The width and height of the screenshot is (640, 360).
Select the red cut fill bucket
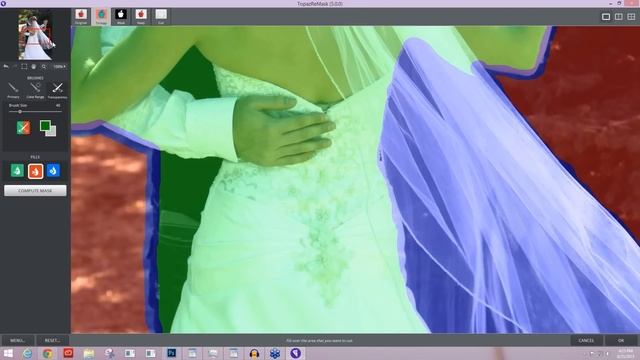click(x=36, y=171)
